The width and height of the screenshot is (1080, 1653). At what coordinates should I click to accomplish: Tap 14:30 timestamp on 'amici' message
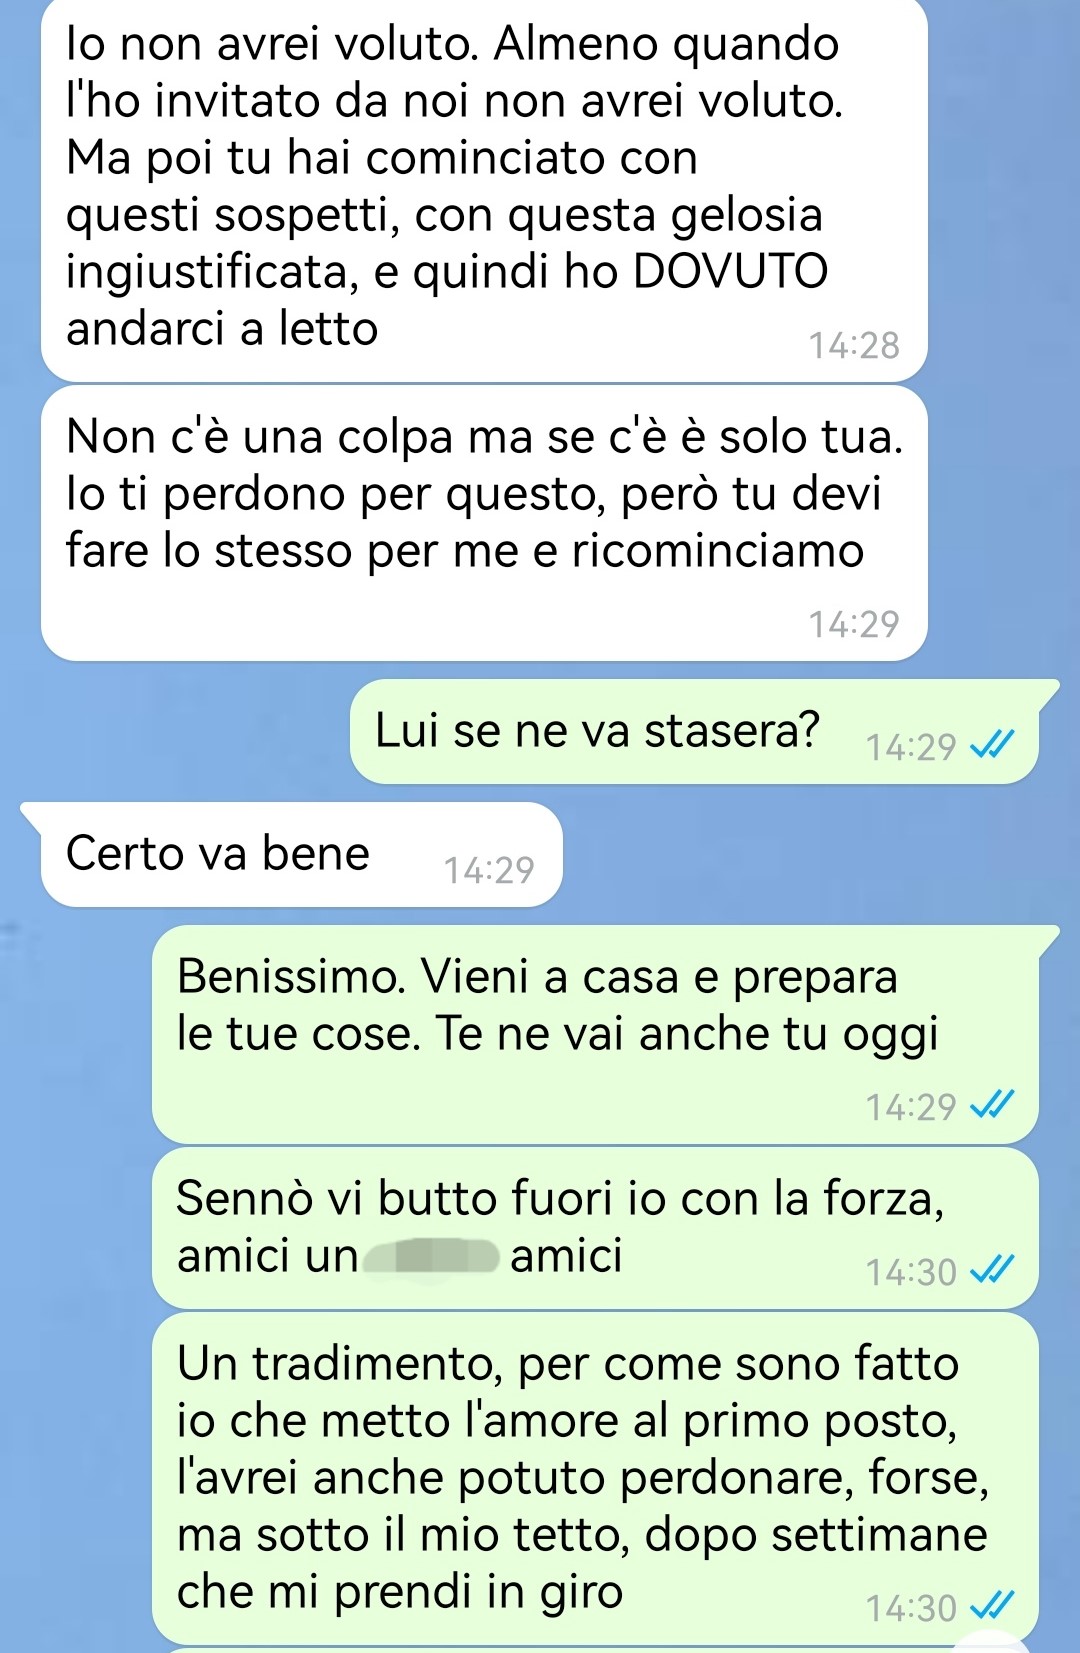pos(911,1272)
